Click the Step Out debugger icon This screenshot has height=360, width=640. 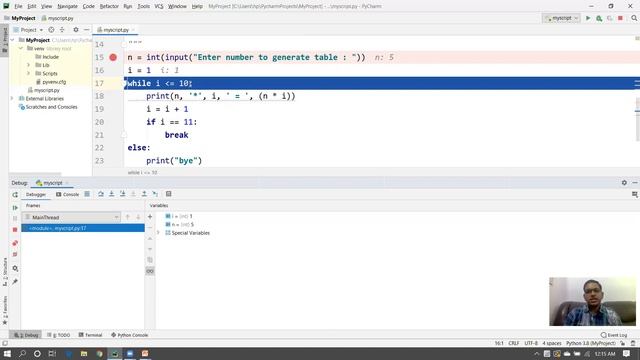pyautogui.click(x=144, y=194)
